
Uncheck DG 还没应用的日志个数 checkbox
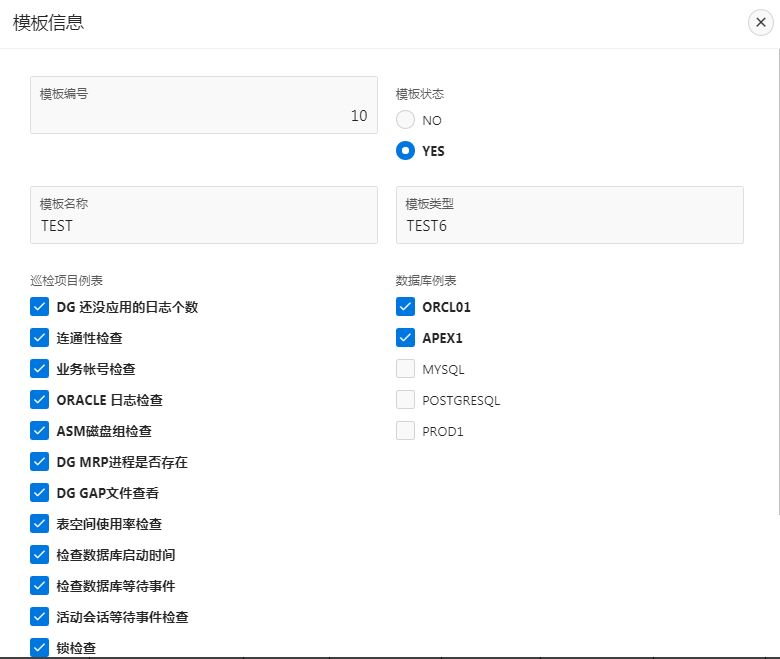40,307
